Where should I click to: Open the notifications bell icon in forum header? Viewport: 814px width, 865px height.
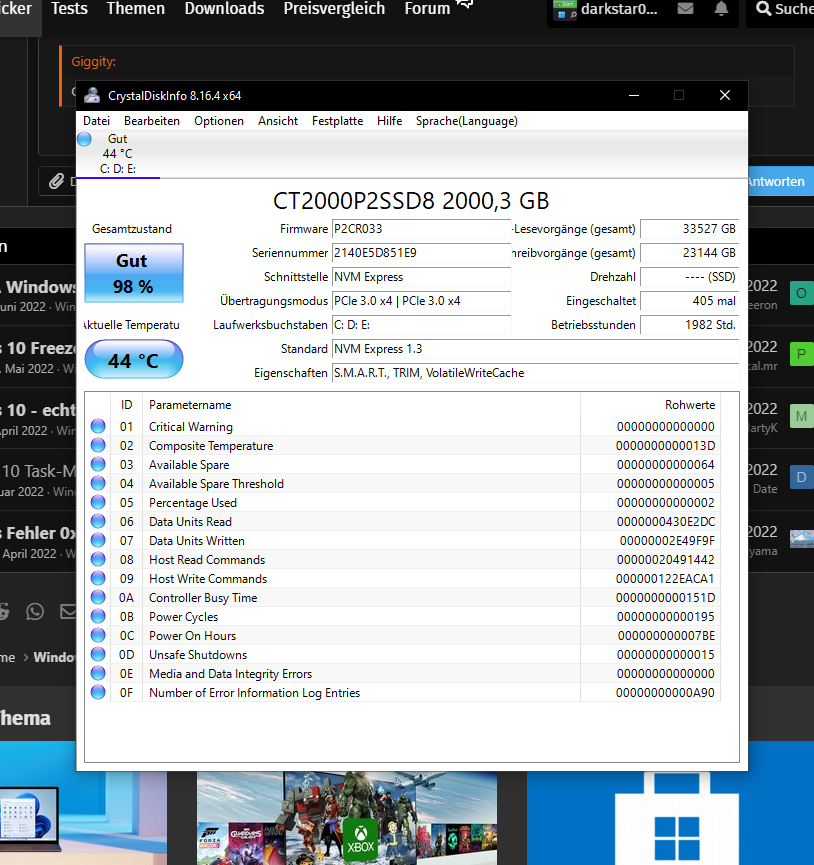click(721, 9)
